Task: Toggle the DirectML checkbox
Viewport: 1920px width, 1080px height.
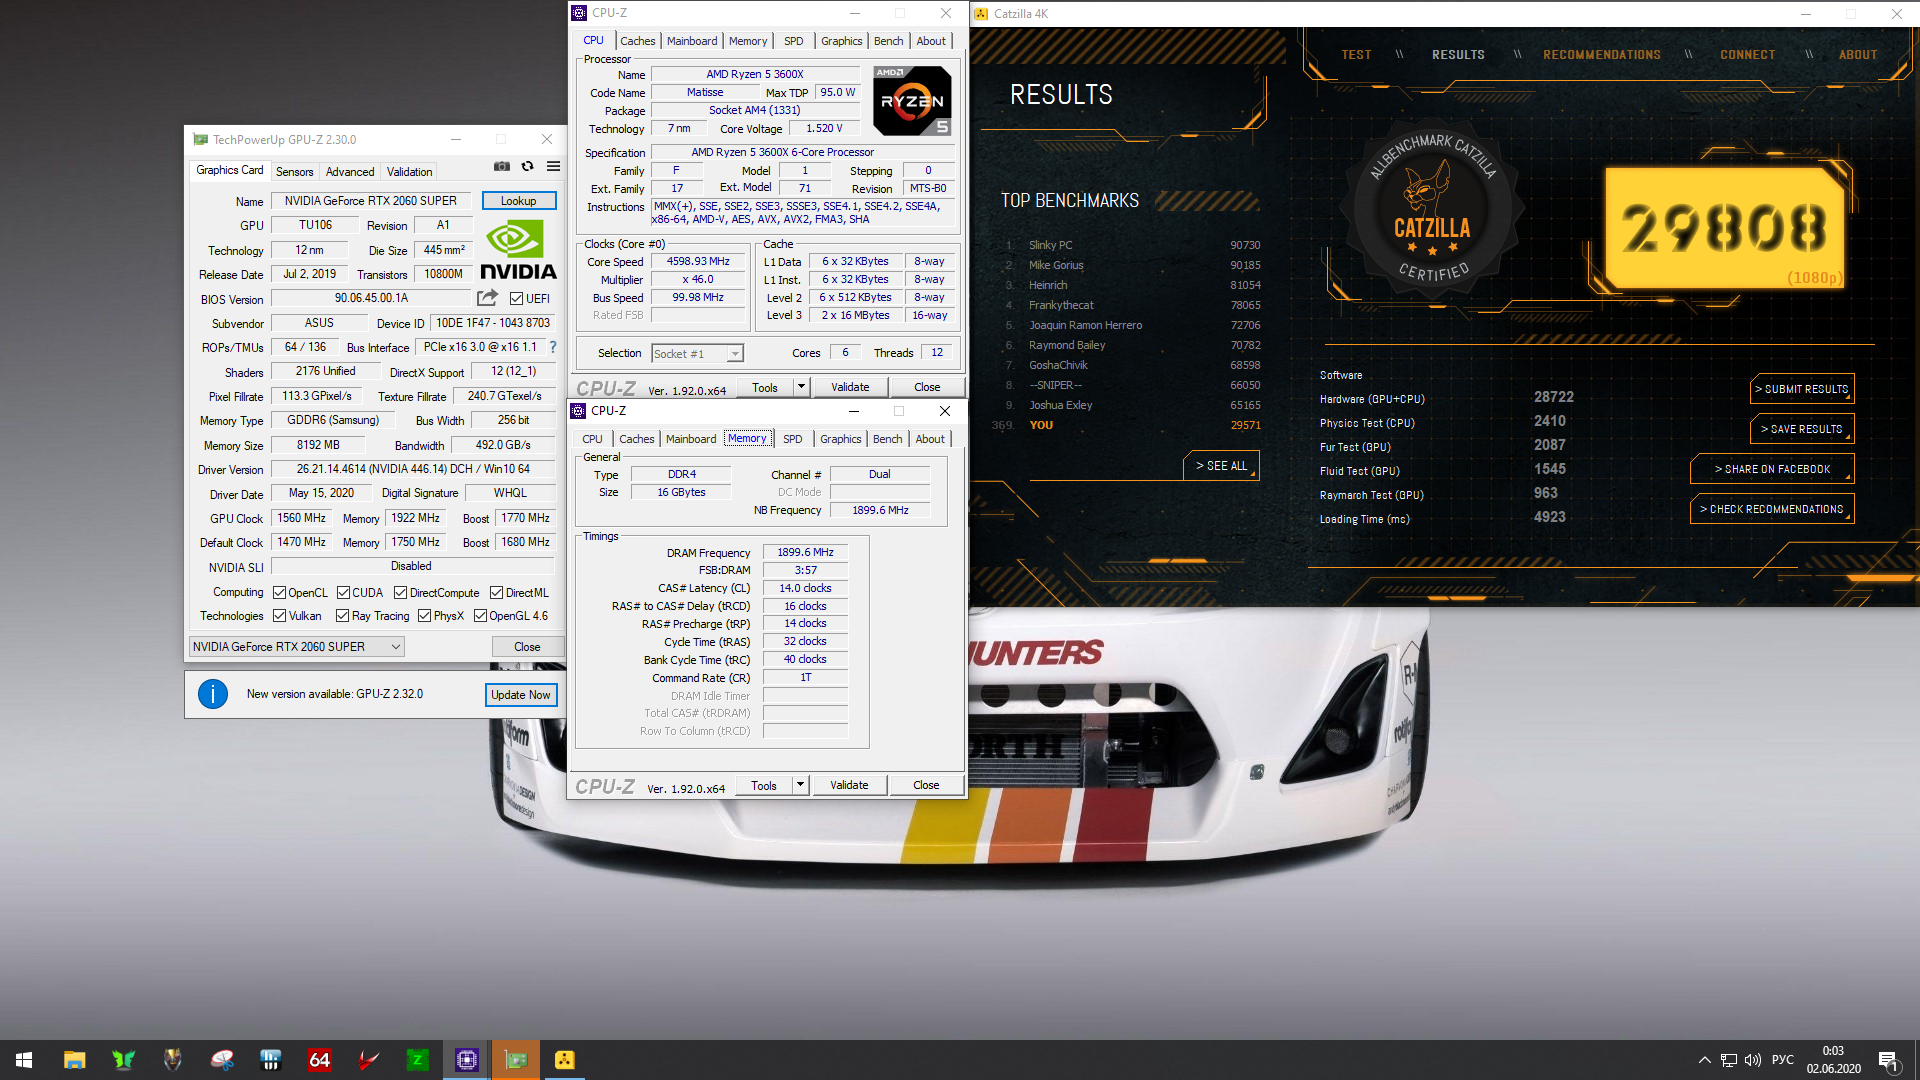Action: [x=496, y=593]
